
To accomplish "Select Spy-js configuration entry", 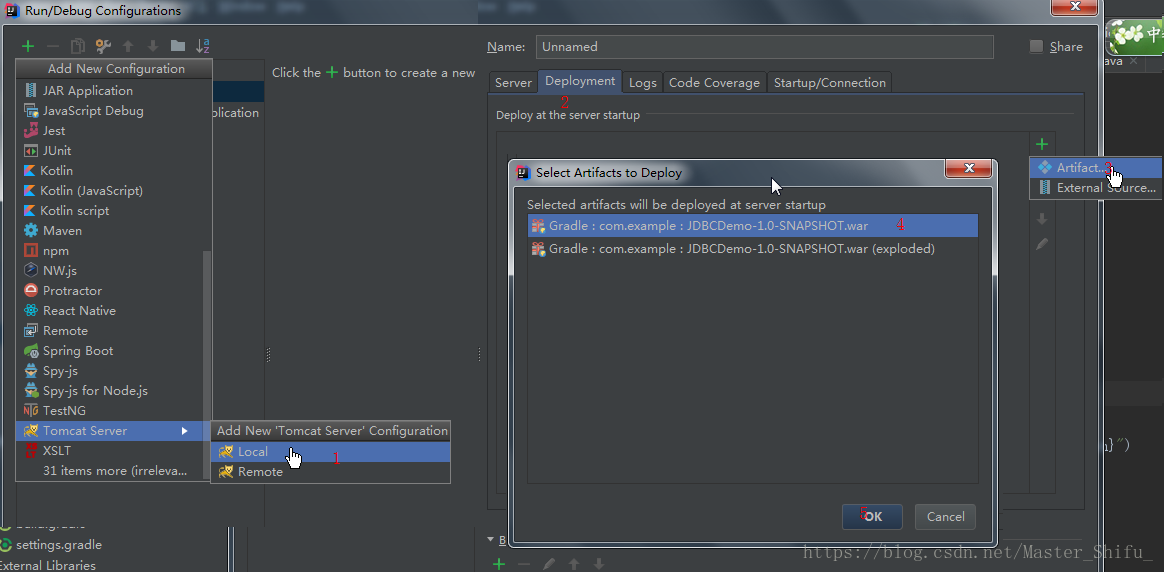I will pos(109,371).
